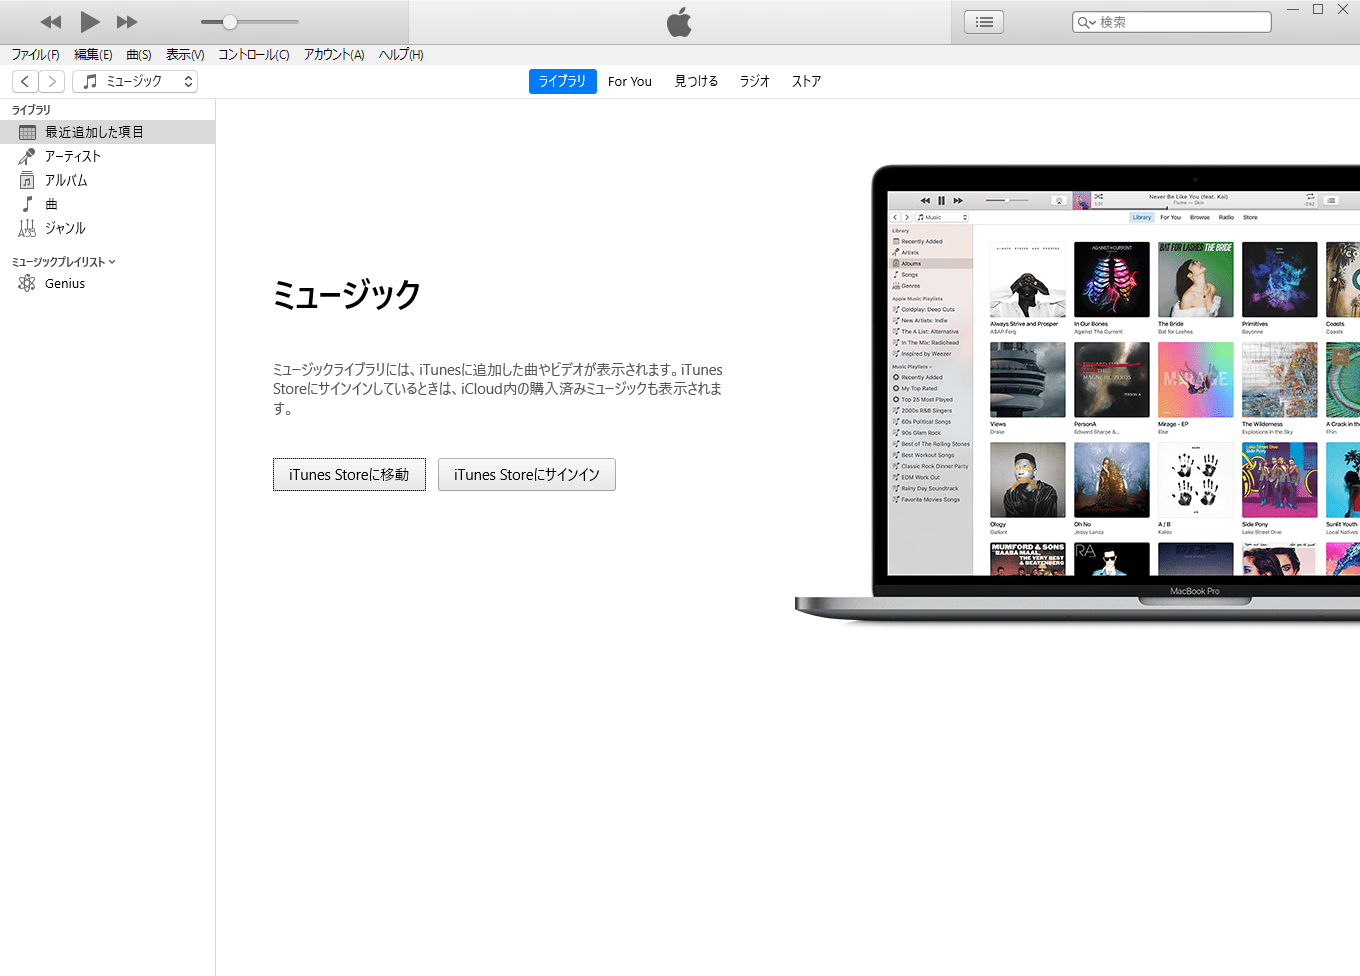This screenshot has width=1360, height=976.
Task: Open the 編集(E) menu
Action: (x=93, y=54)
